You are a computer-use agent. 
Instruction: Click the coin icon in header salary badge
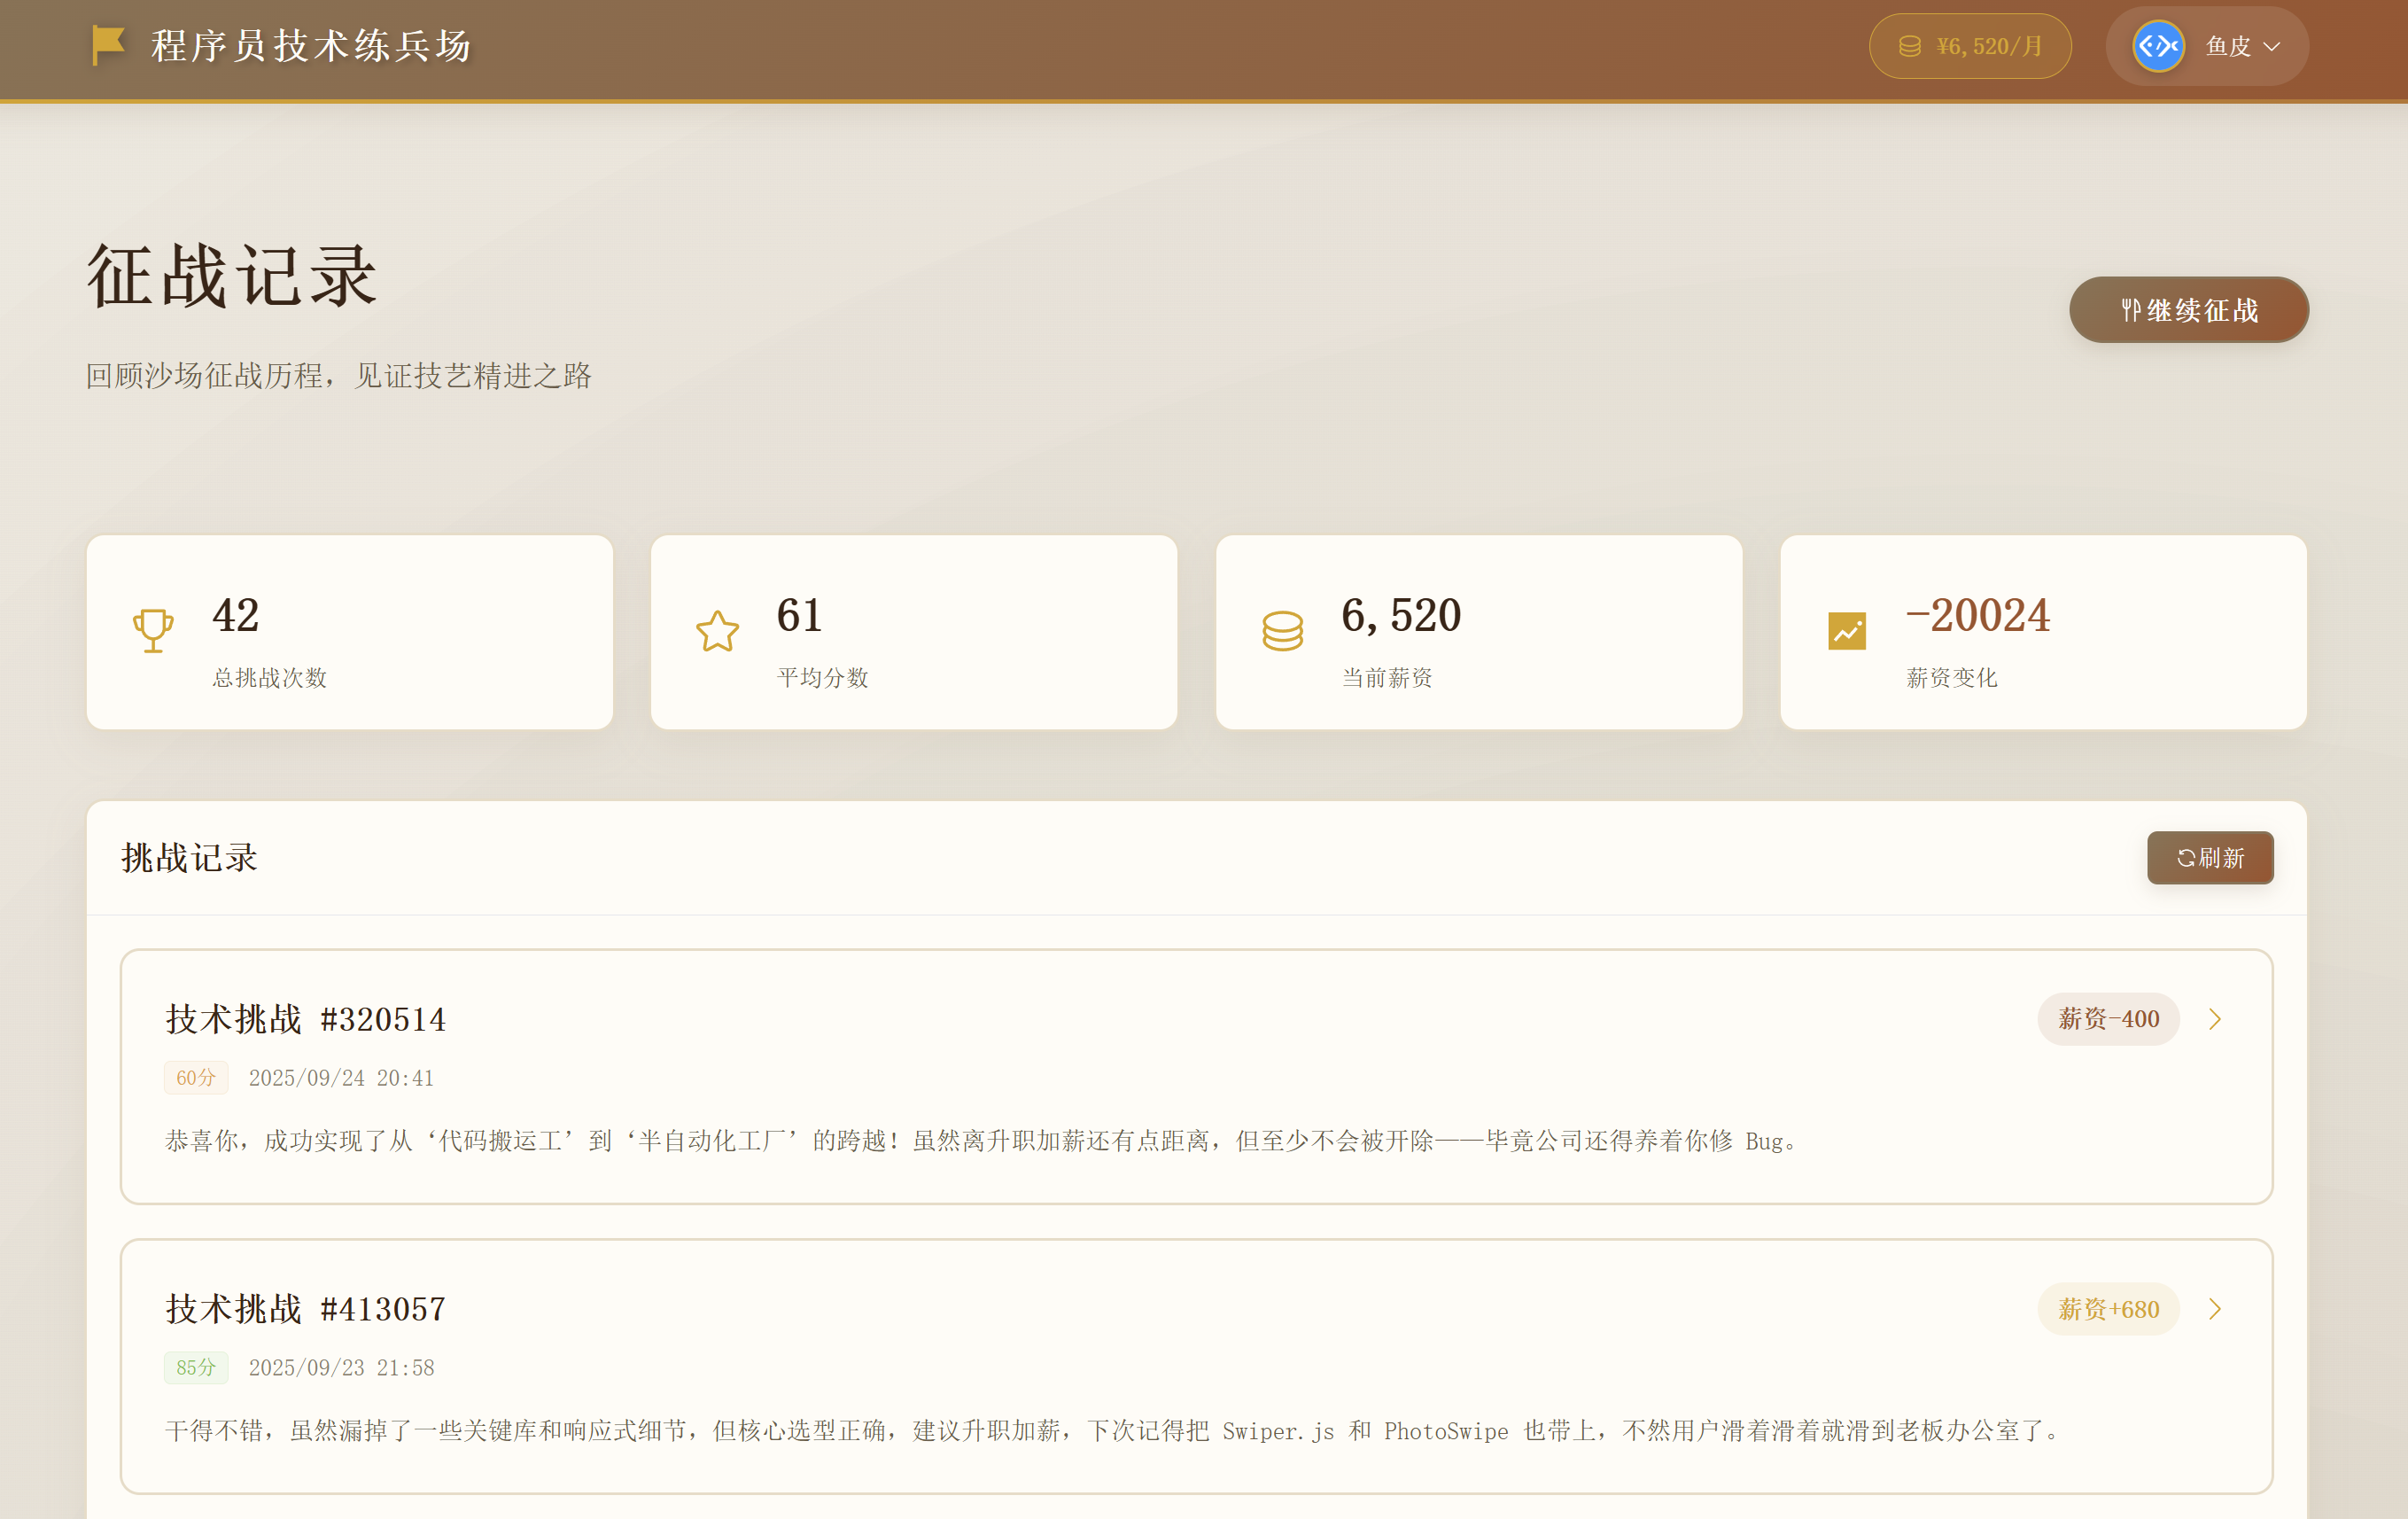pos(1909,46)
